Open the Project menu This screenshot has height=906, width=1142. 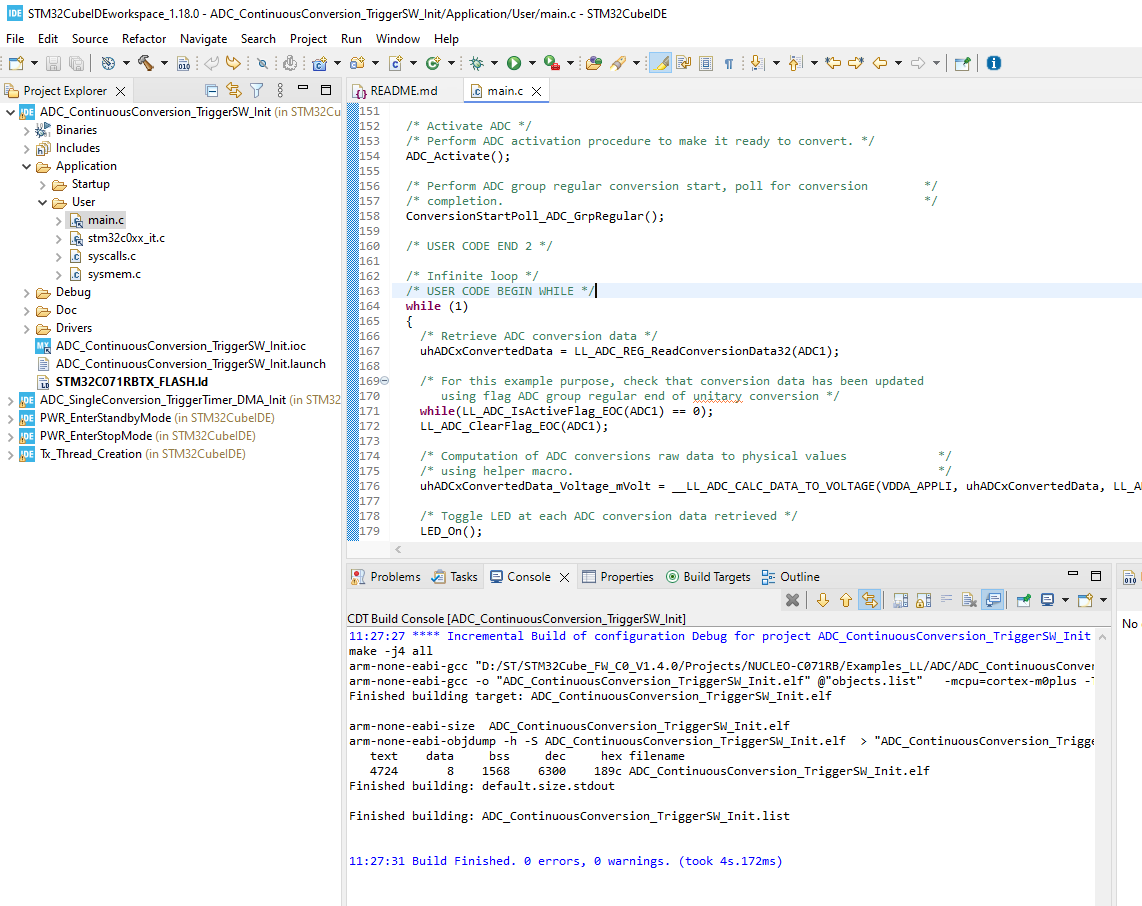pos(308,39)
